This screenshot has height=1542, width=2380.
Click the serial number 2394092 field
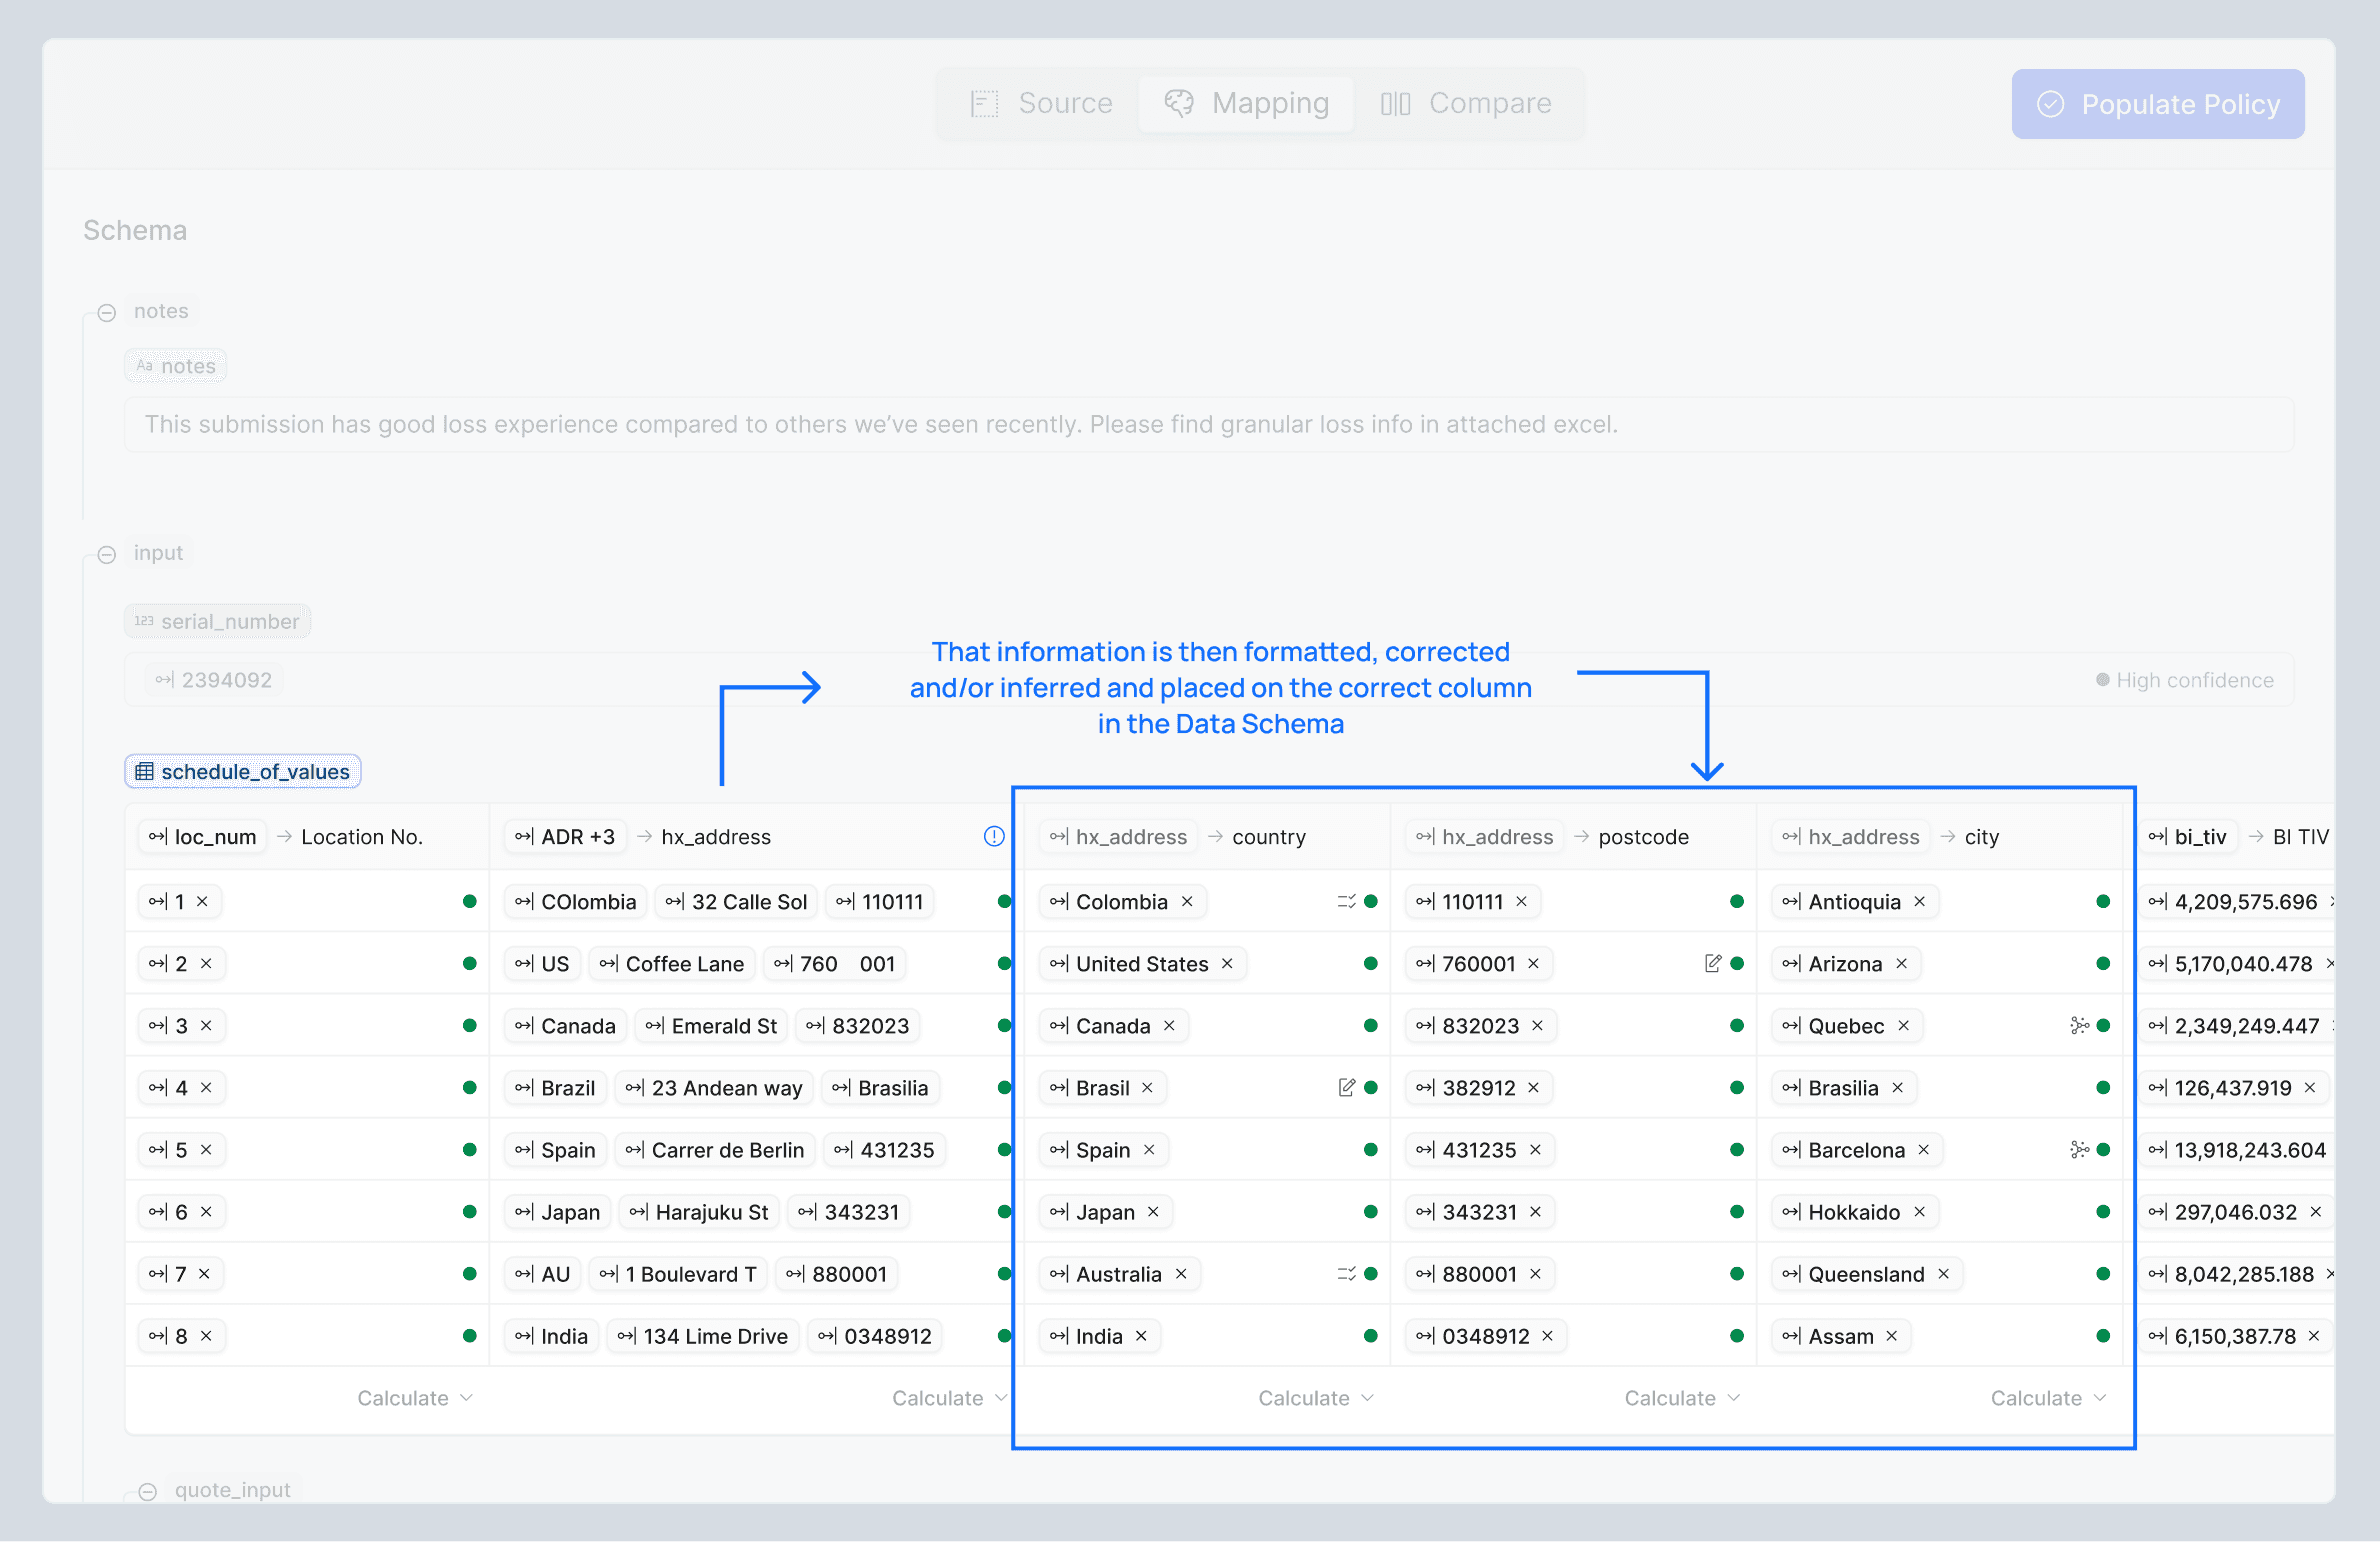point(214,680)
